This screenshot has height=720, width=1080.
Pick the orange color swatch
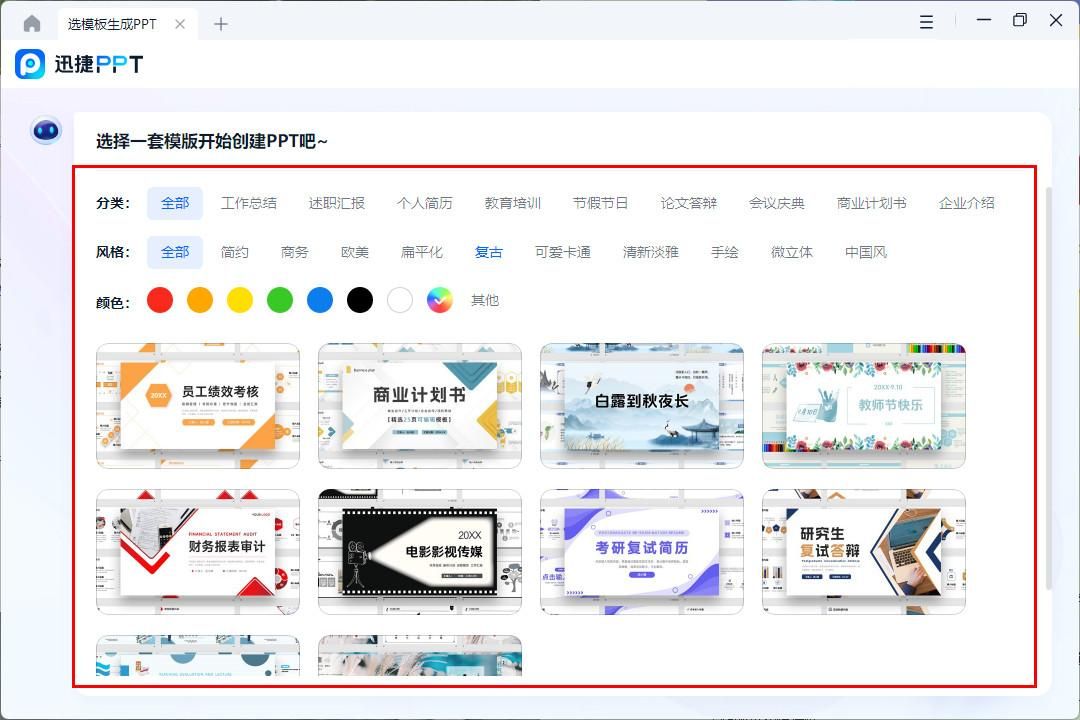click(x=200, y=300)
